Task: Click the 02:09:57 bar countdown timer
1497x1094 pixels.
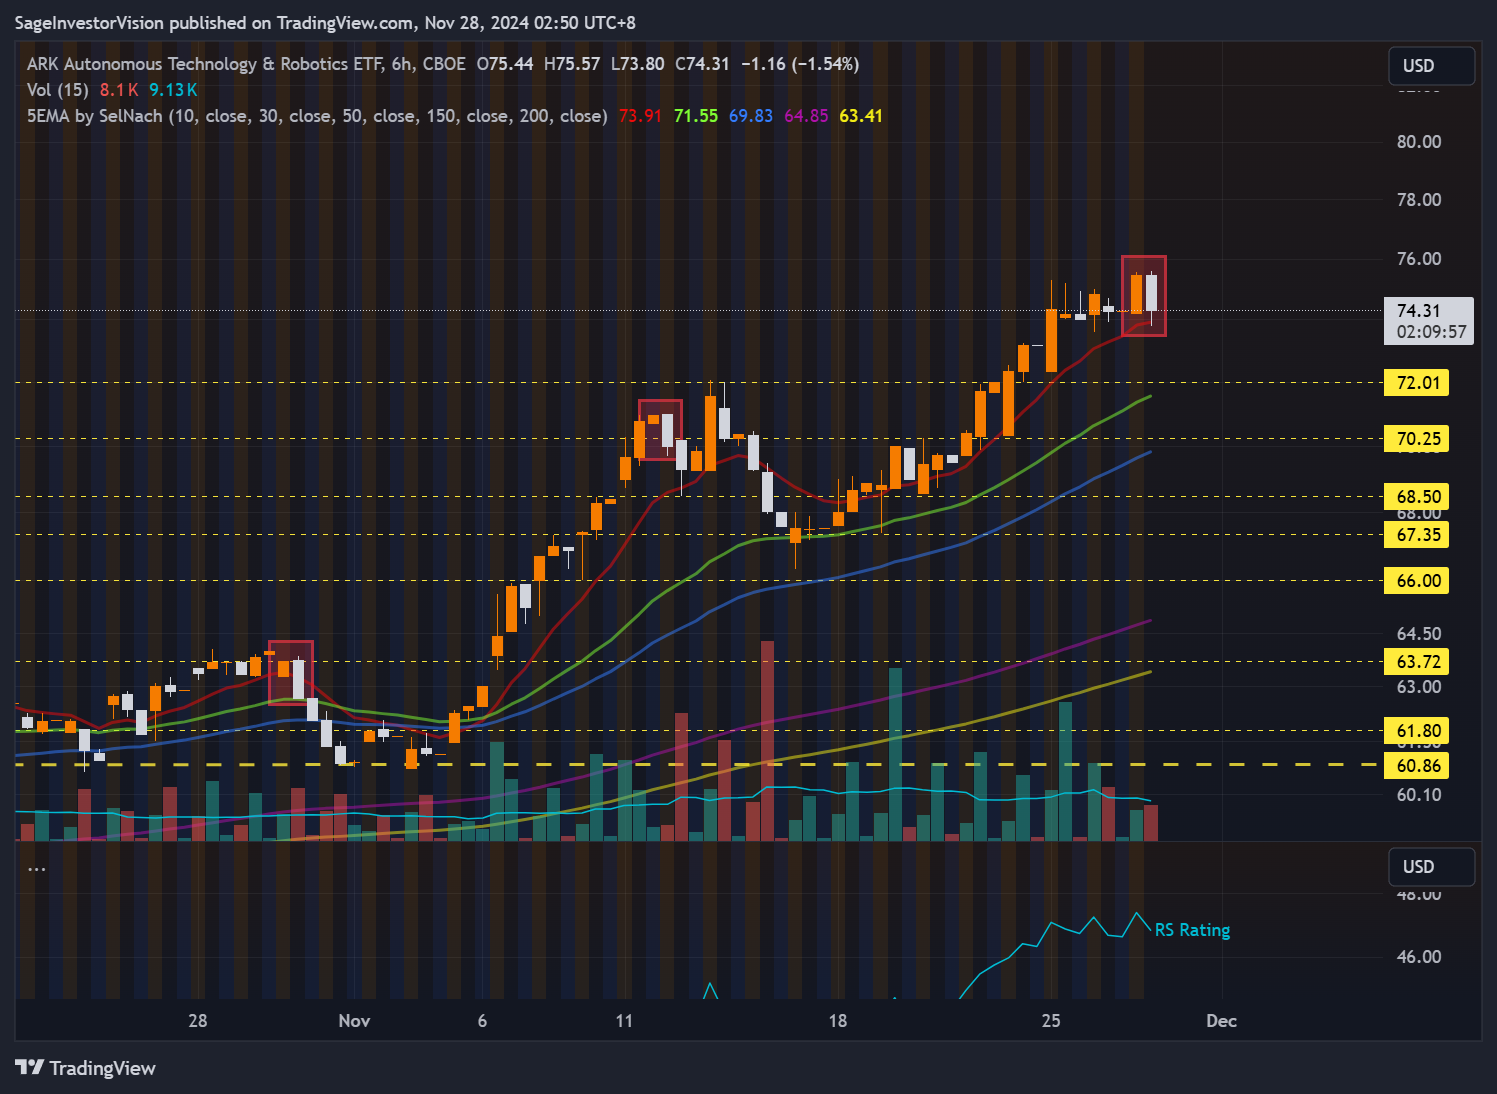Action: [1432, 332]
